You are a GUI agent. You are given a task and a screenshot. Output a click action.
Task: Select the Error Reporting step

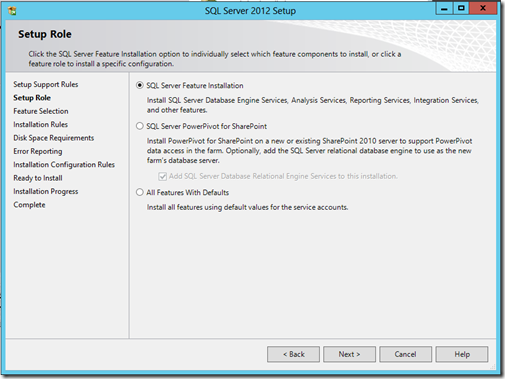(x=38, y=151)
